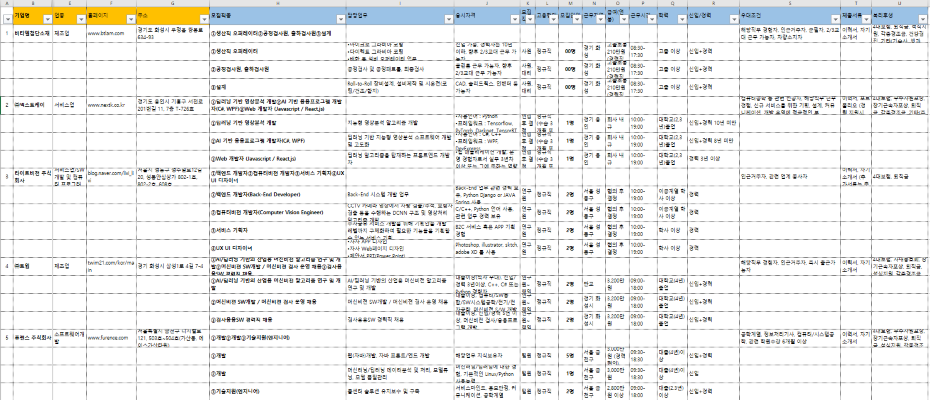Select the 컴퓨터비전 개발자(Computer Vision Engineer) cell
Screen dimensions: 930x400
pyautogui.click(x=268, y=212)
